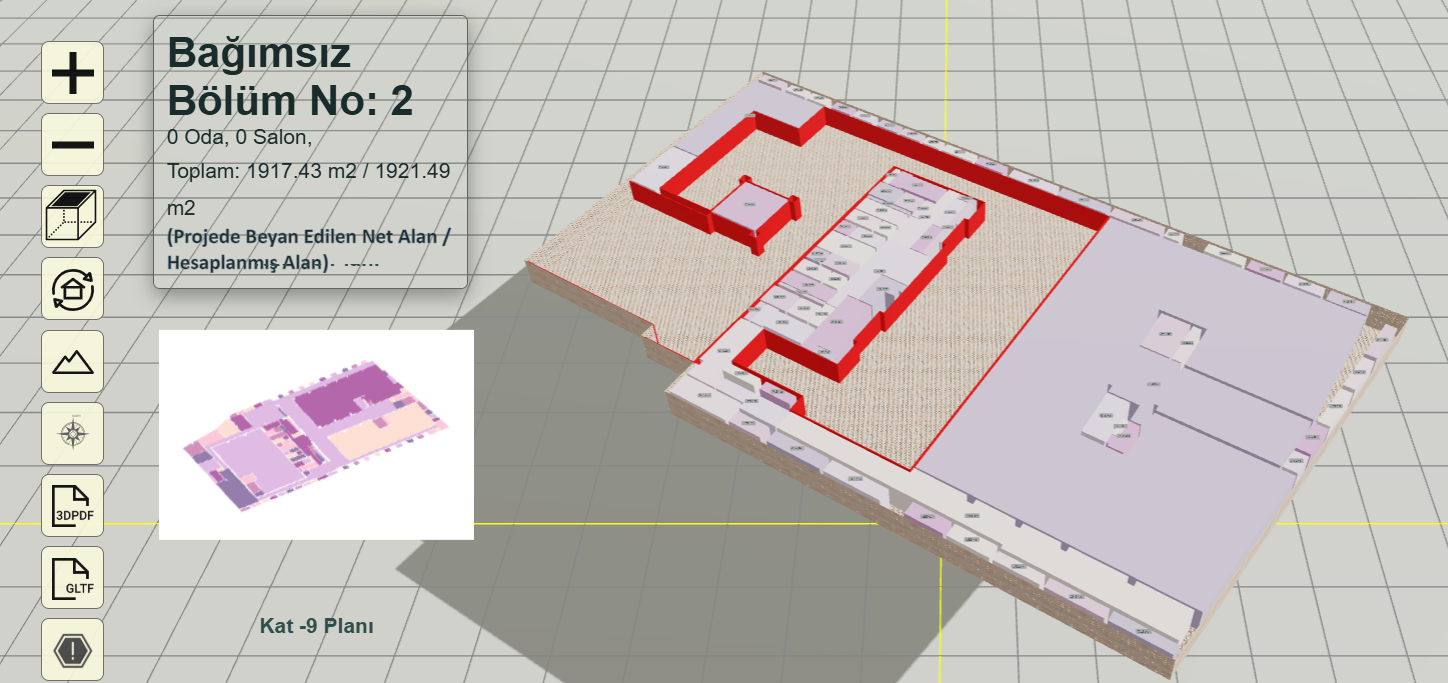Image resolution: width=1448 pixels, height=683 pixels.
Task: Click the compass orientation icon
Action: coord(72,433)
